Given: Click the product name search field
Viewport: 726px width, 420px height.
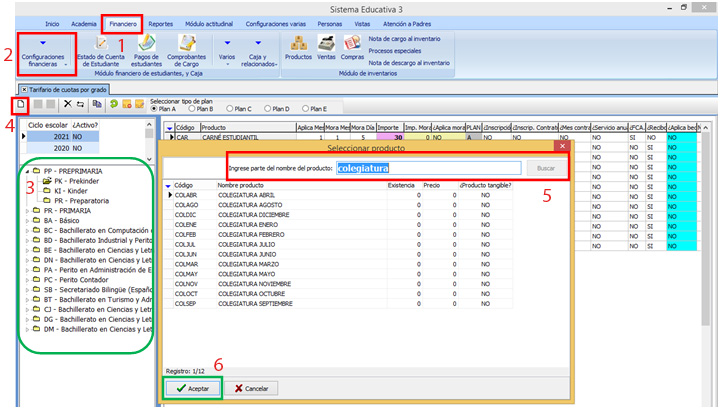Looking at the screenshot, I should (x=427, y=168).
